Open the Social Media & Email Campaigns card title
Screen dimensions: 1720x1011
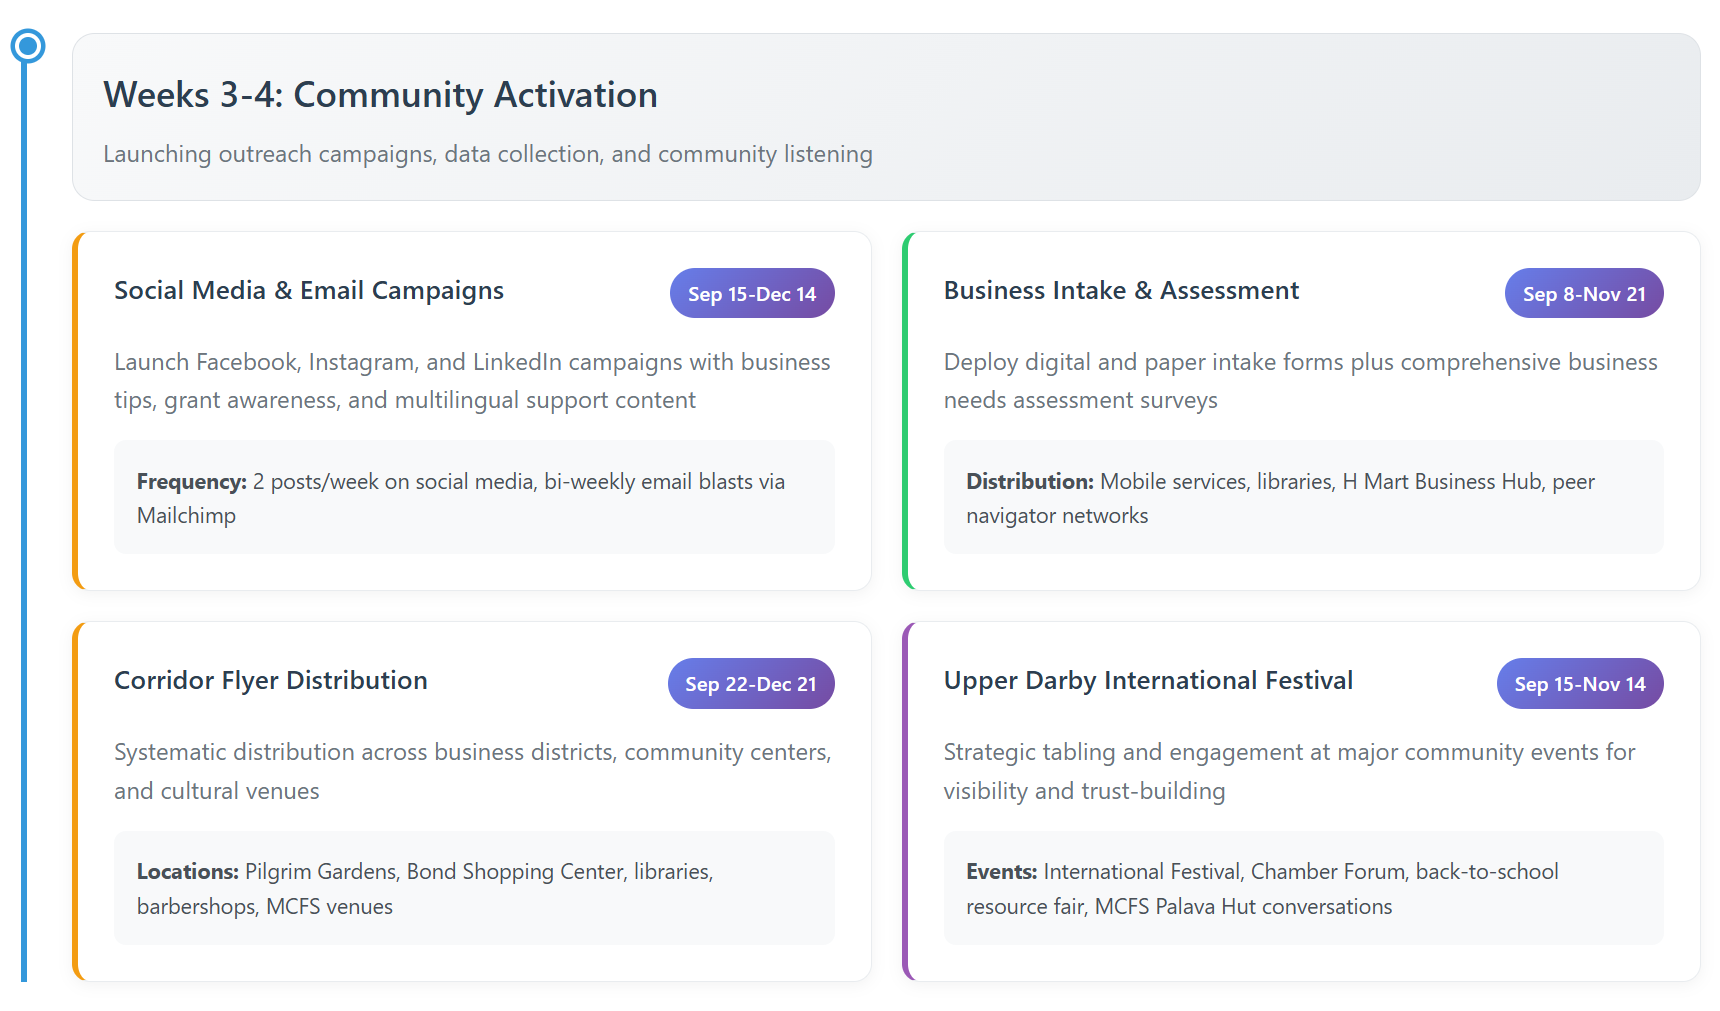click(309, 291)
